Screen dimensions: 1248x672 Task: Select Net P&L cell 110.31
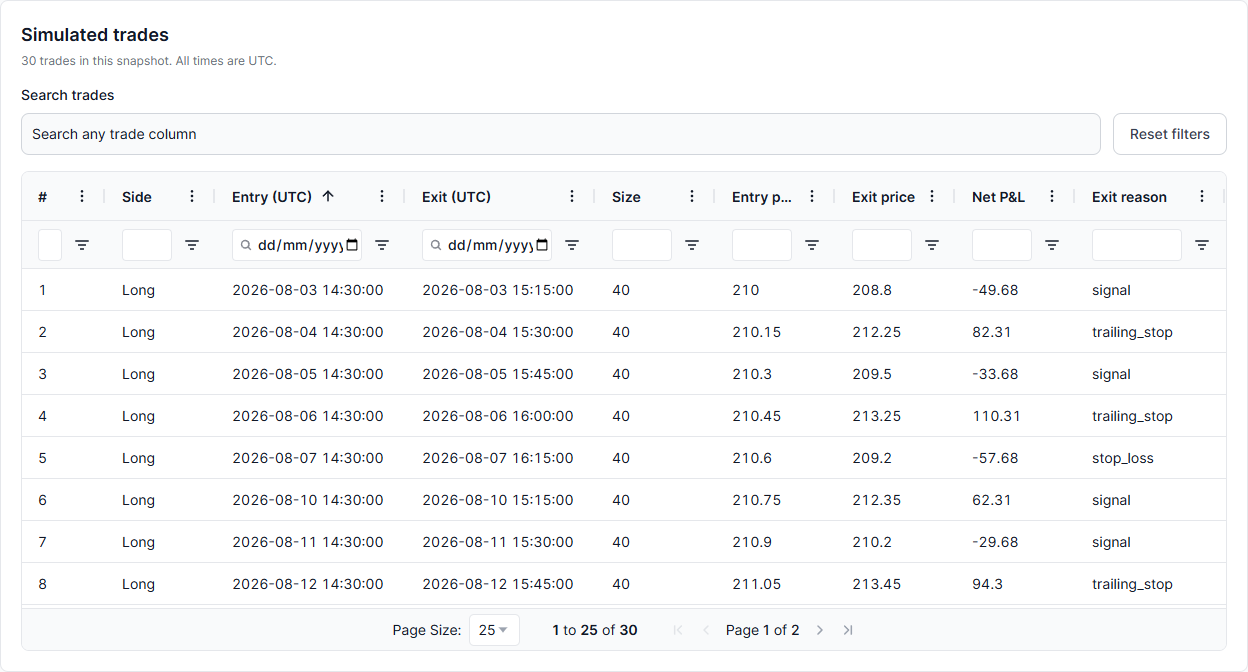click(x=1015, y=416)
